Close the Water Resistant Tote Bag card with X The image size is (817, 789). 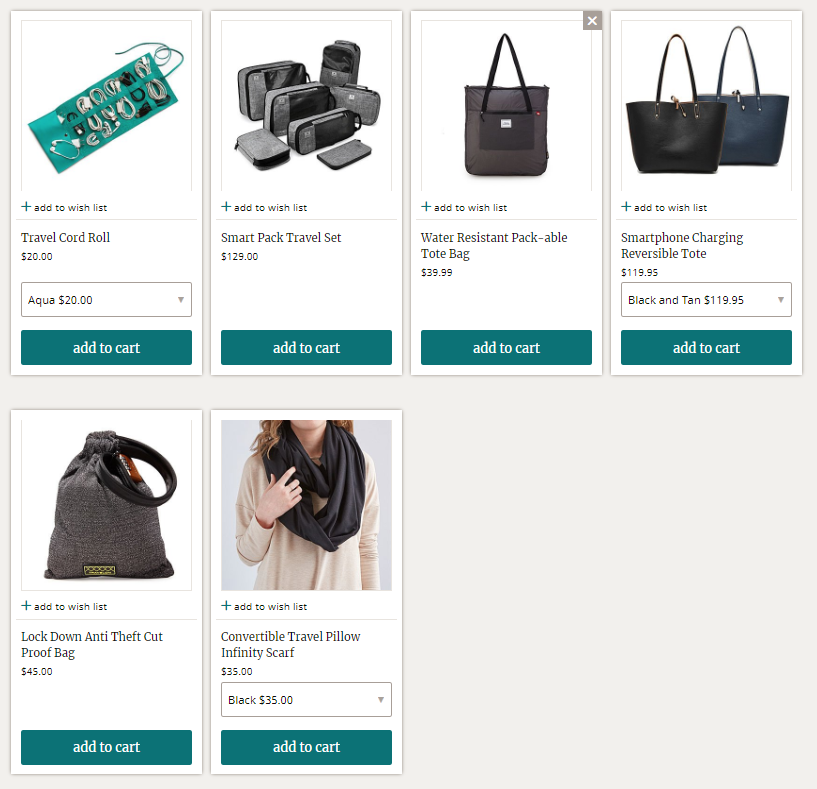(592, 21)
